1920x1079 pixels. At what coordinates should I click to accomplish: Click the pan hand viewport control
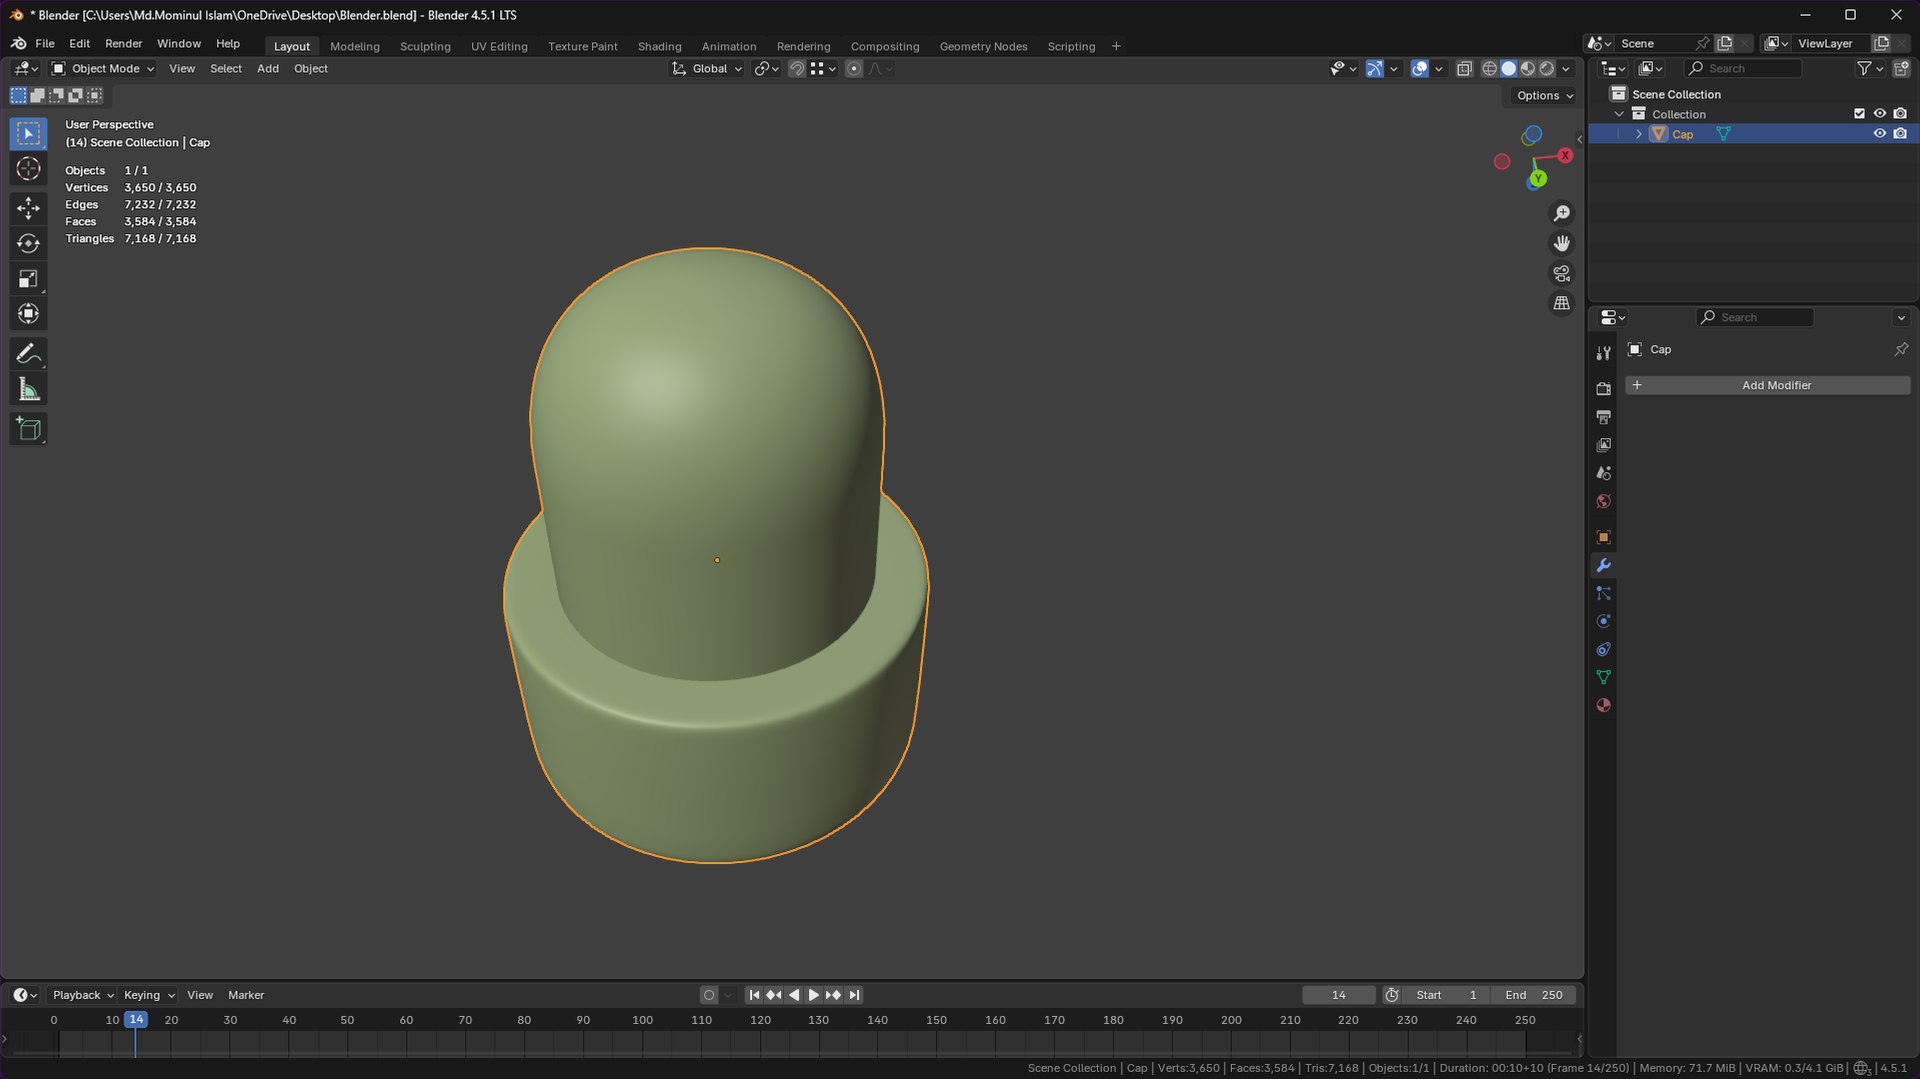click(x=1561, y=243)
